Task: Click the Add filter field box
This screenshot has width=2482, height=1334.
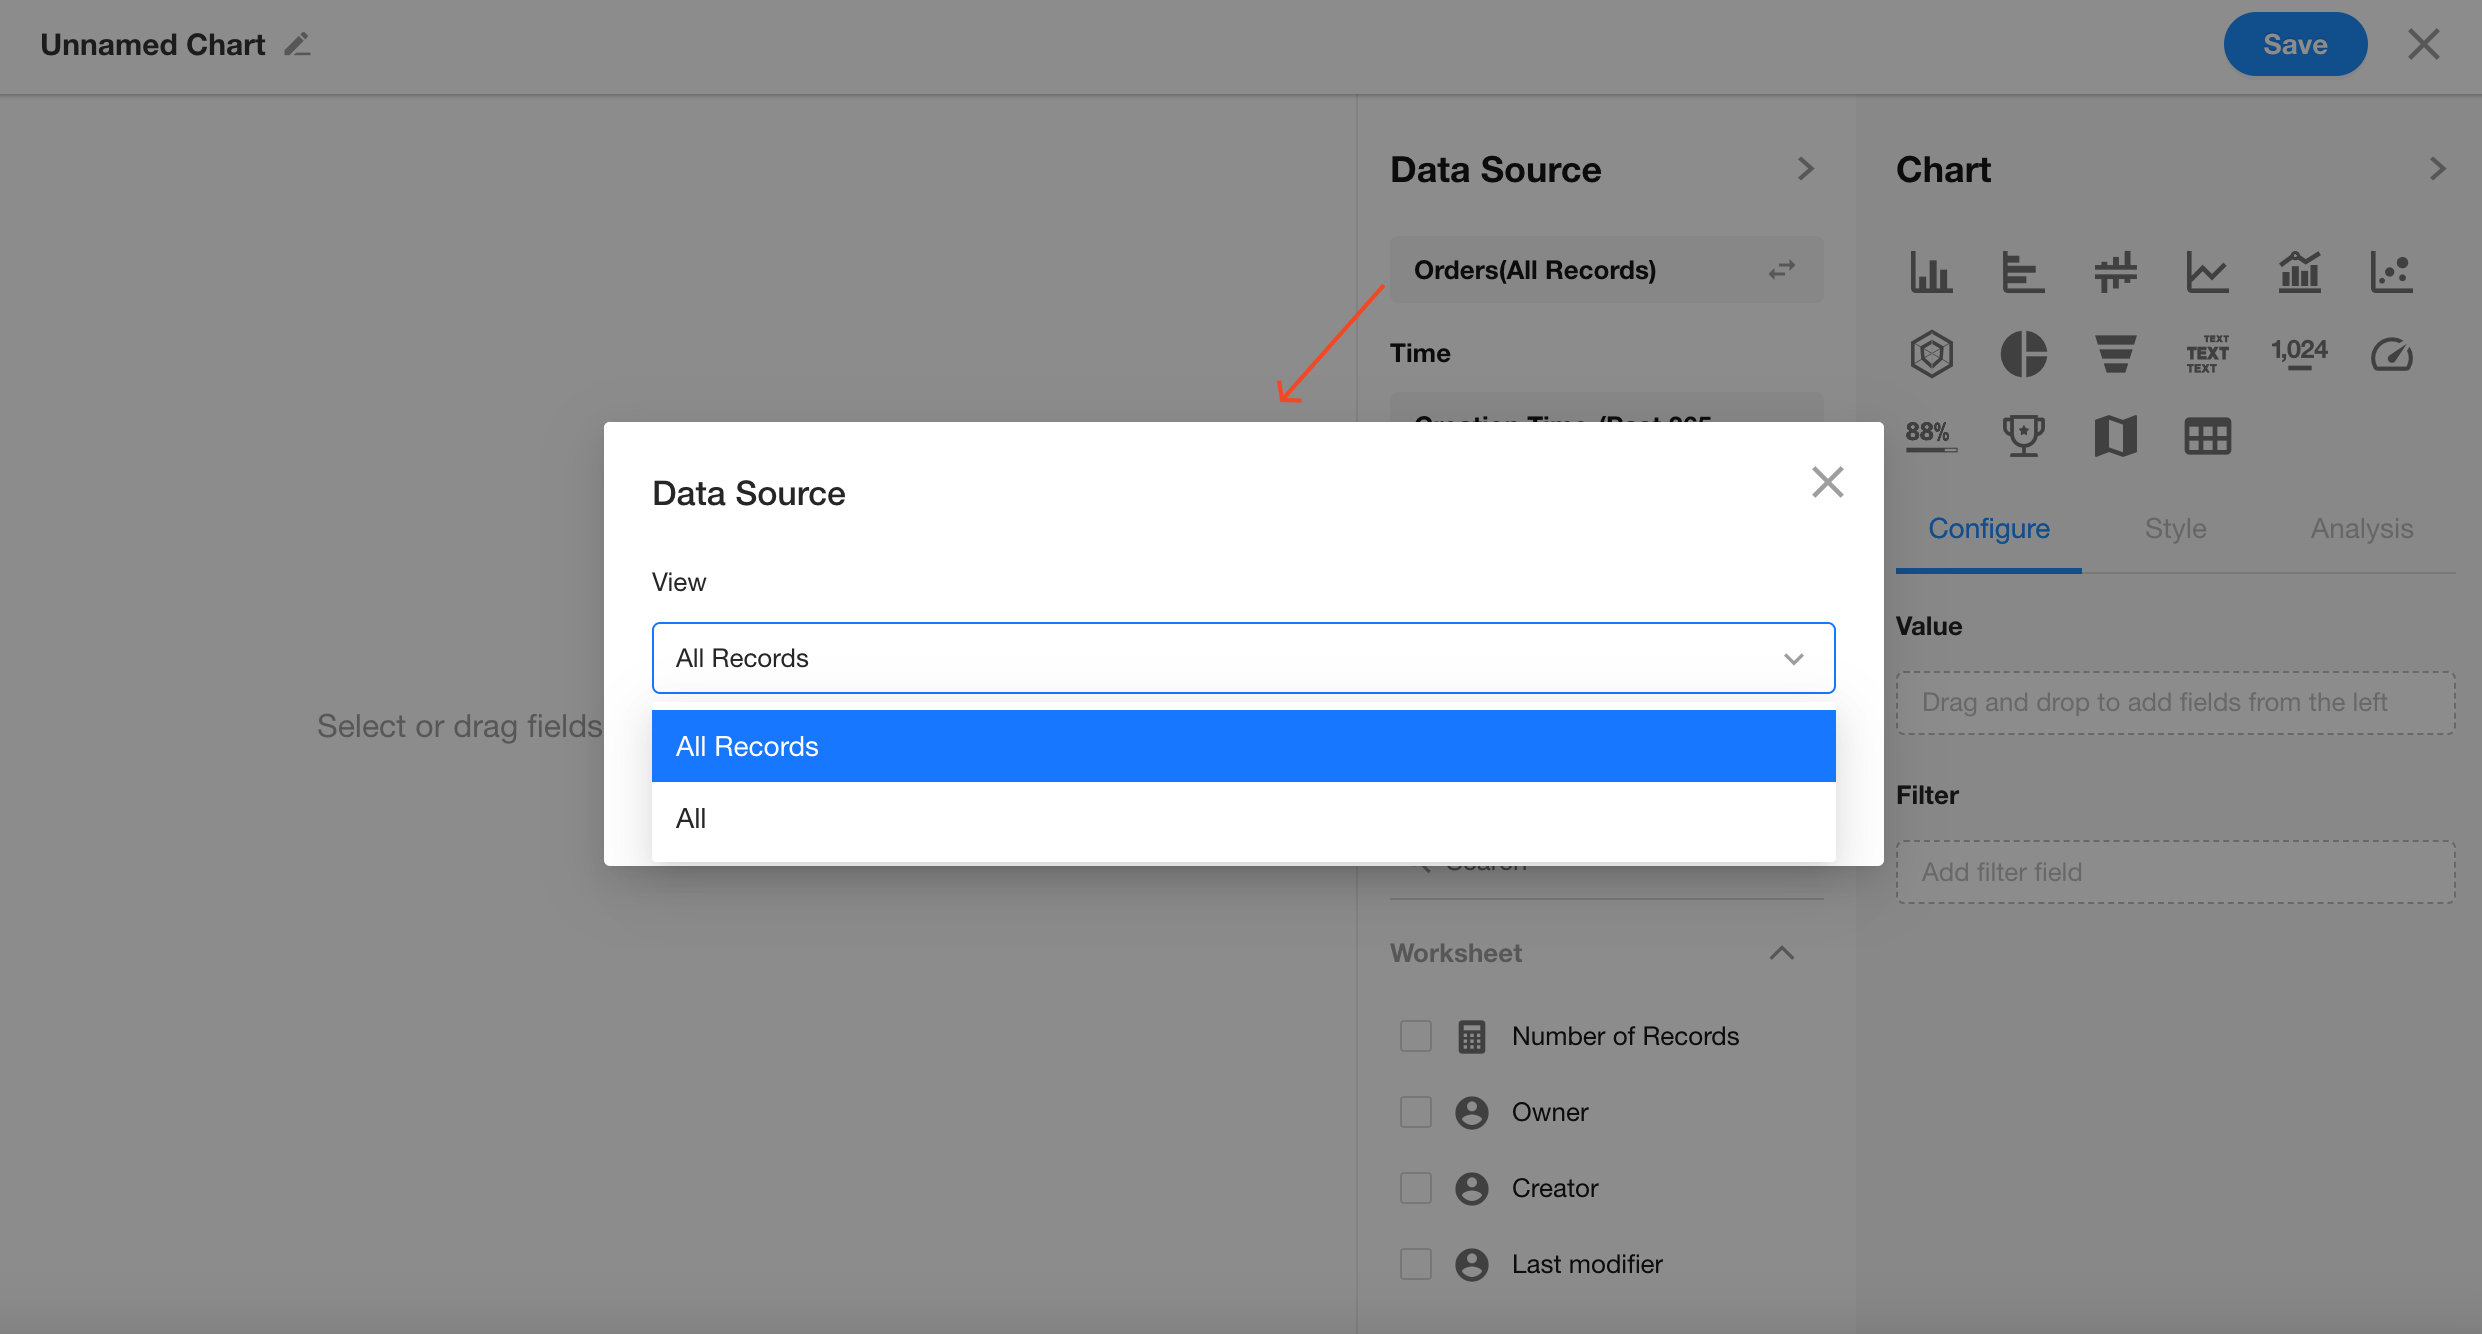Action: click(x=2175, y=872)
